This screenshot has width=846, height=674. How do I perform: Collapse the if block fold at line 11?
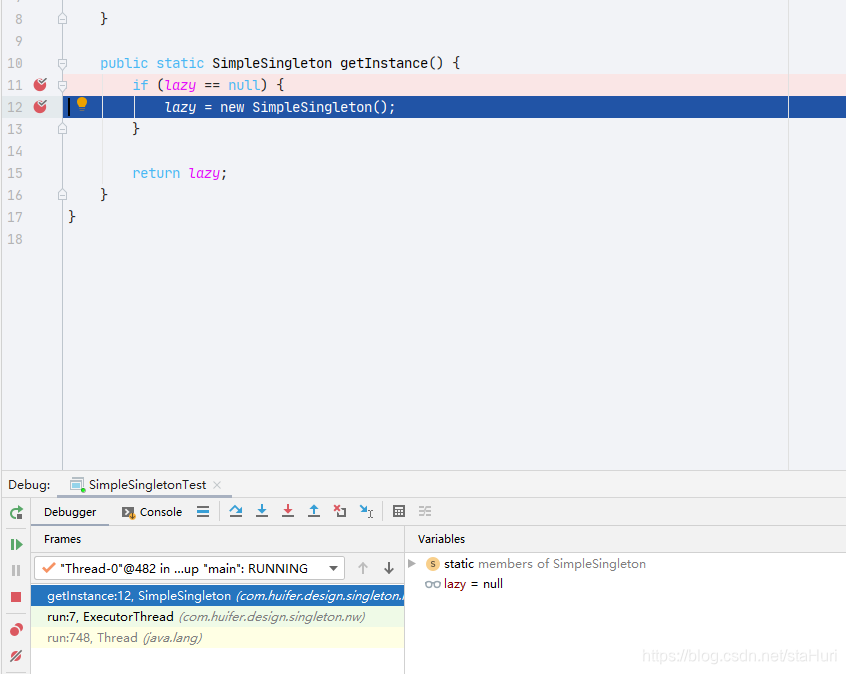[63, 85]
